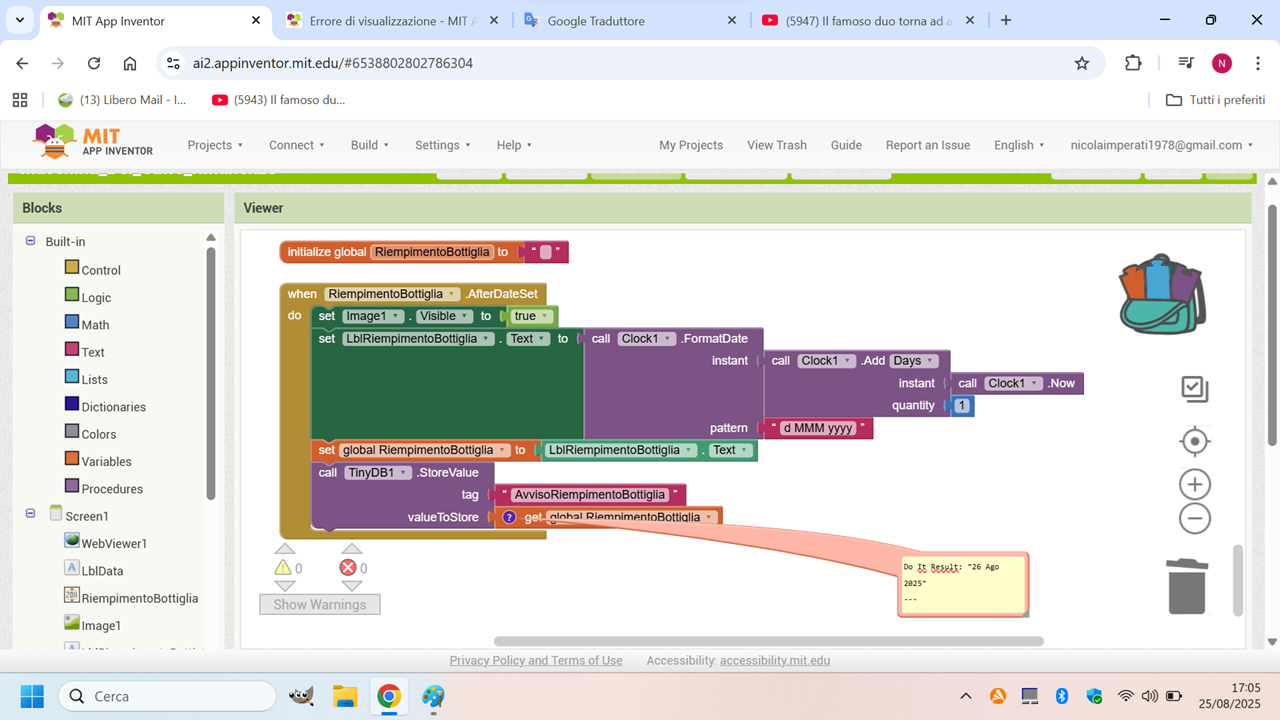Open the Image1 component dropdown

(397, 316)
